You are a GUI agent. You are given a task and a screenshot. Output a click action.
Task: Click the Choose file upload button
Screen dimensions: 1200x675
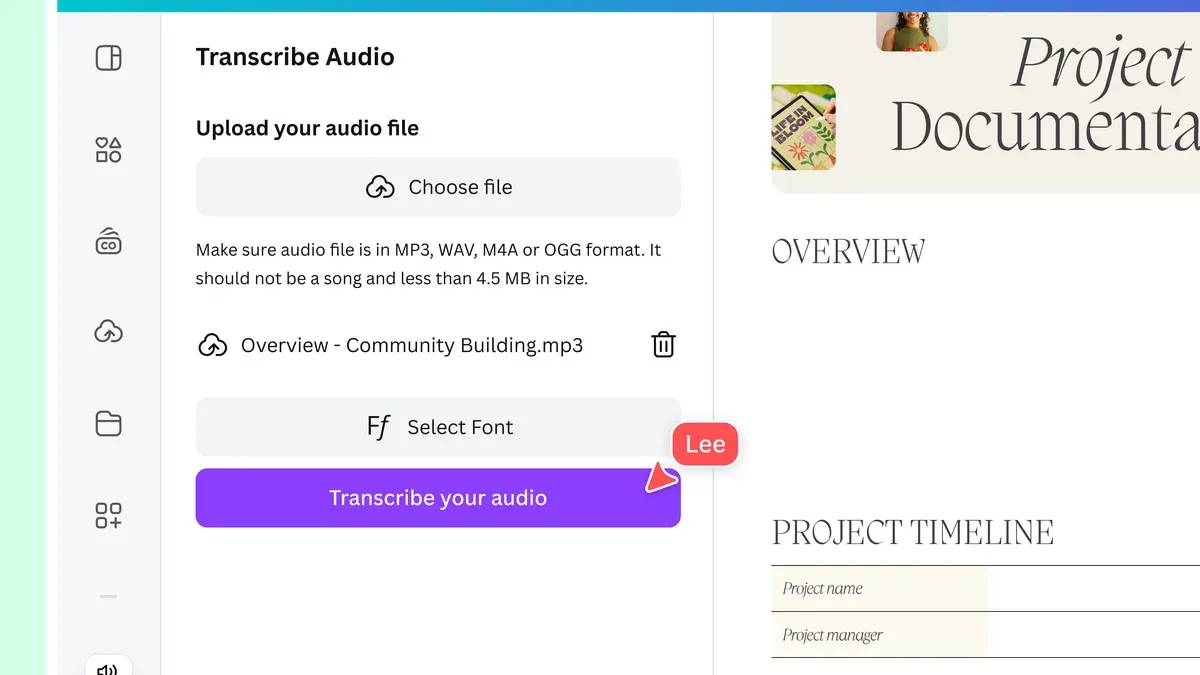(438, 187)
